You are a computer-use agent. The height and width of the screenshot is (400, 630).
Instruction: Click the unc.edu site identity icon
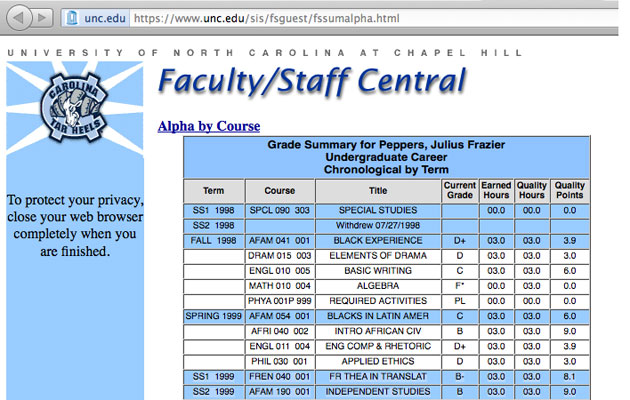click(x=72, y=18)
